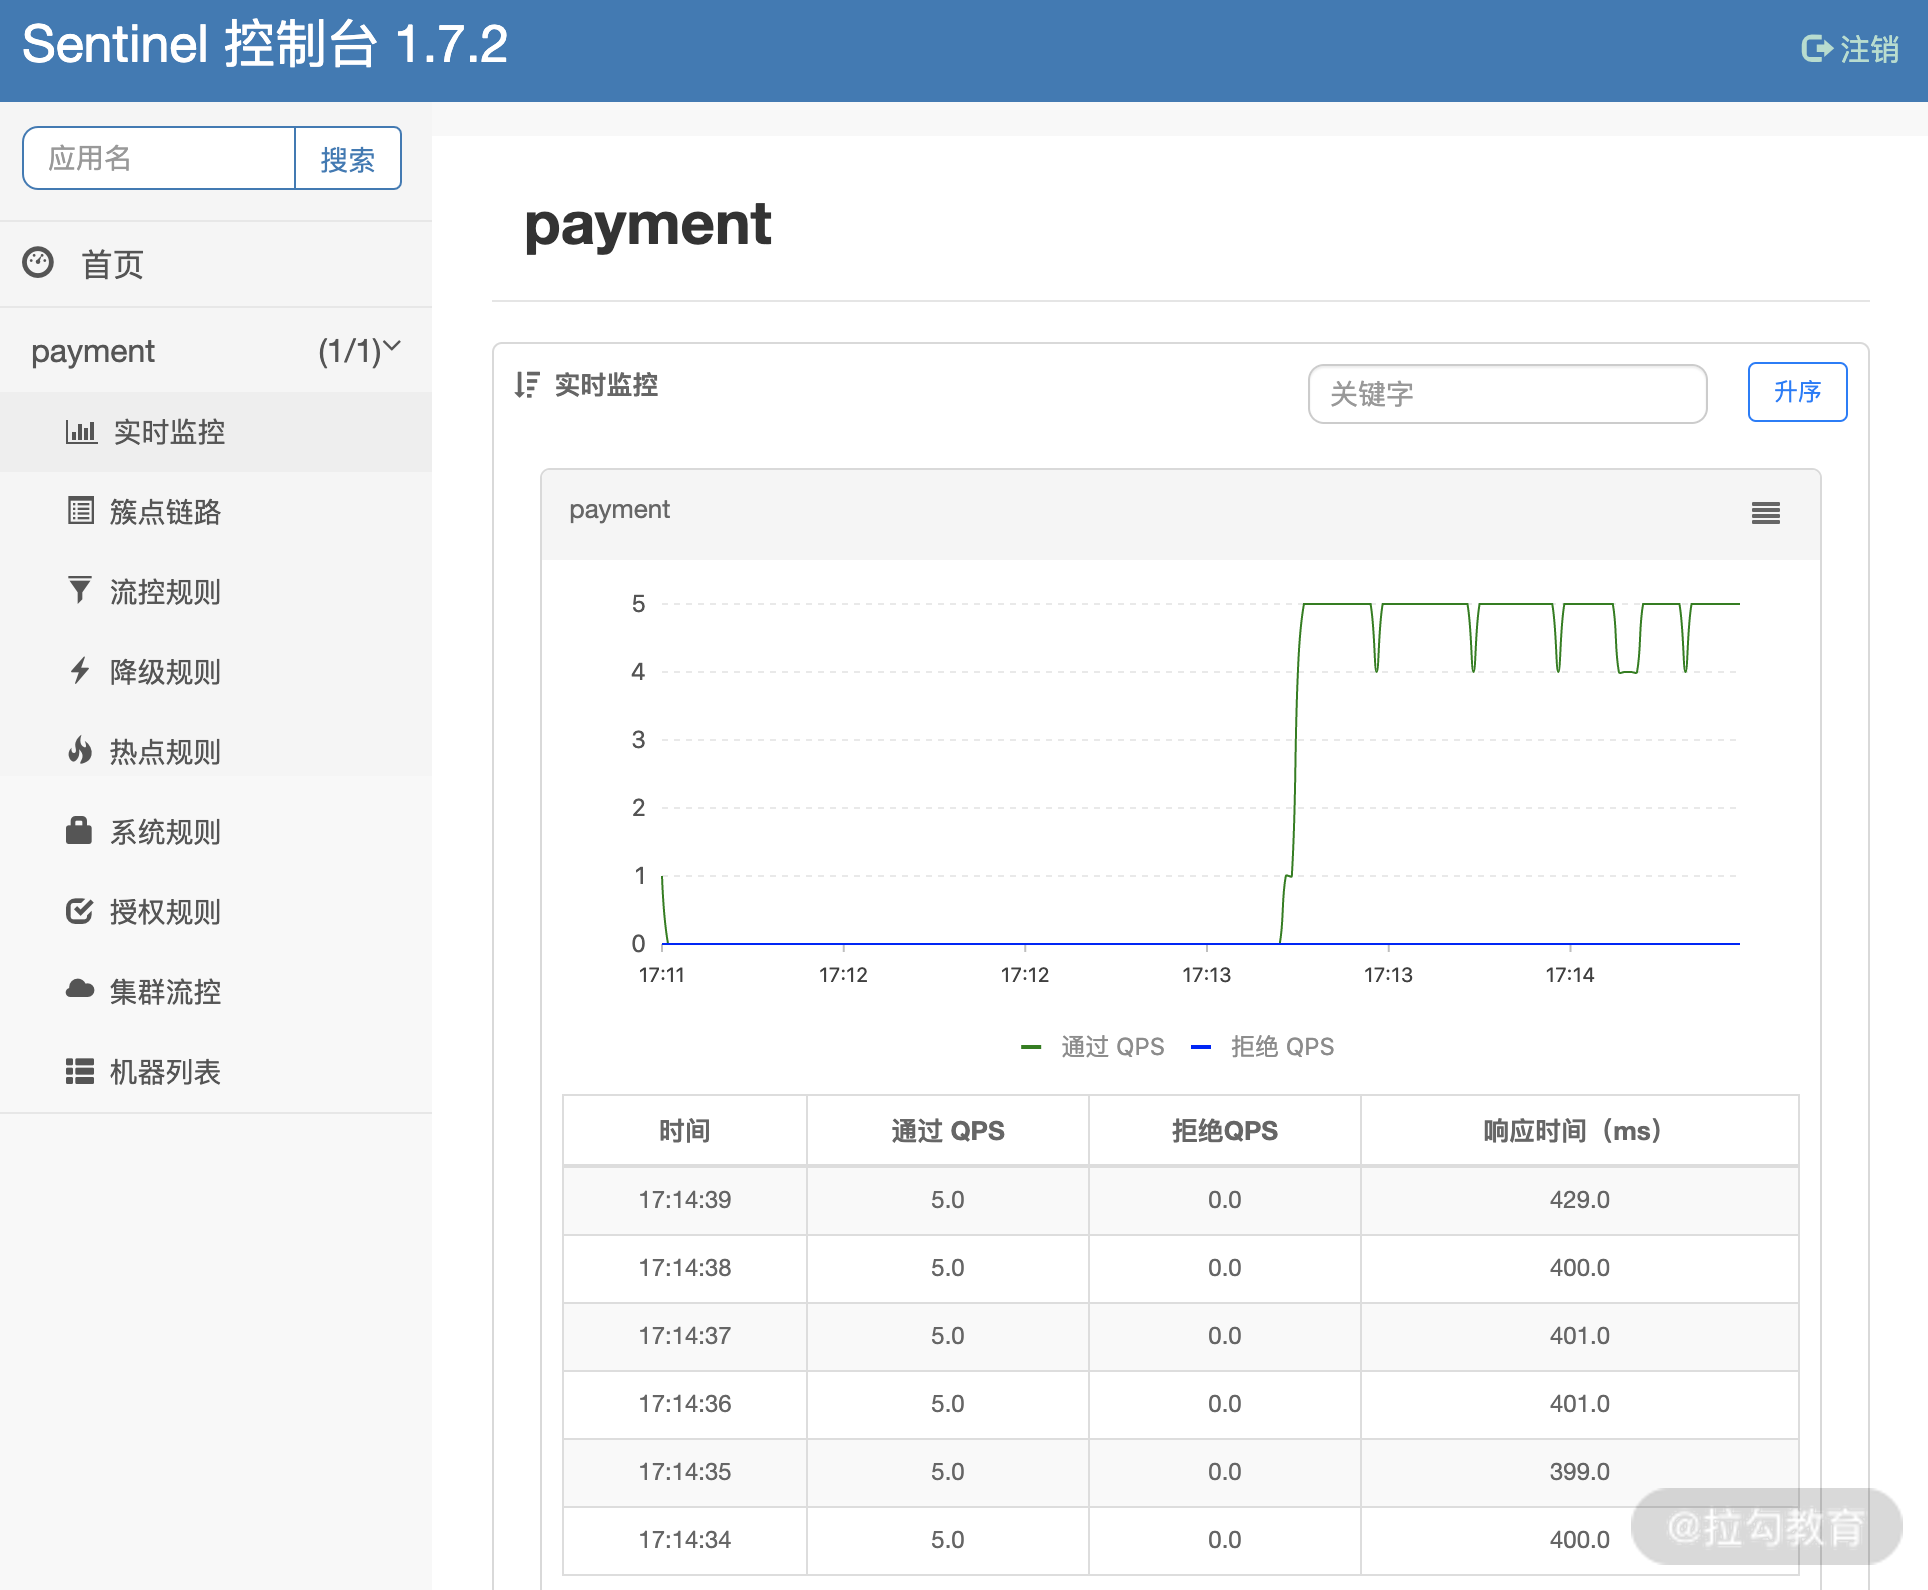
Task: Click the 时间 column header
Action: click(685, 1131)
